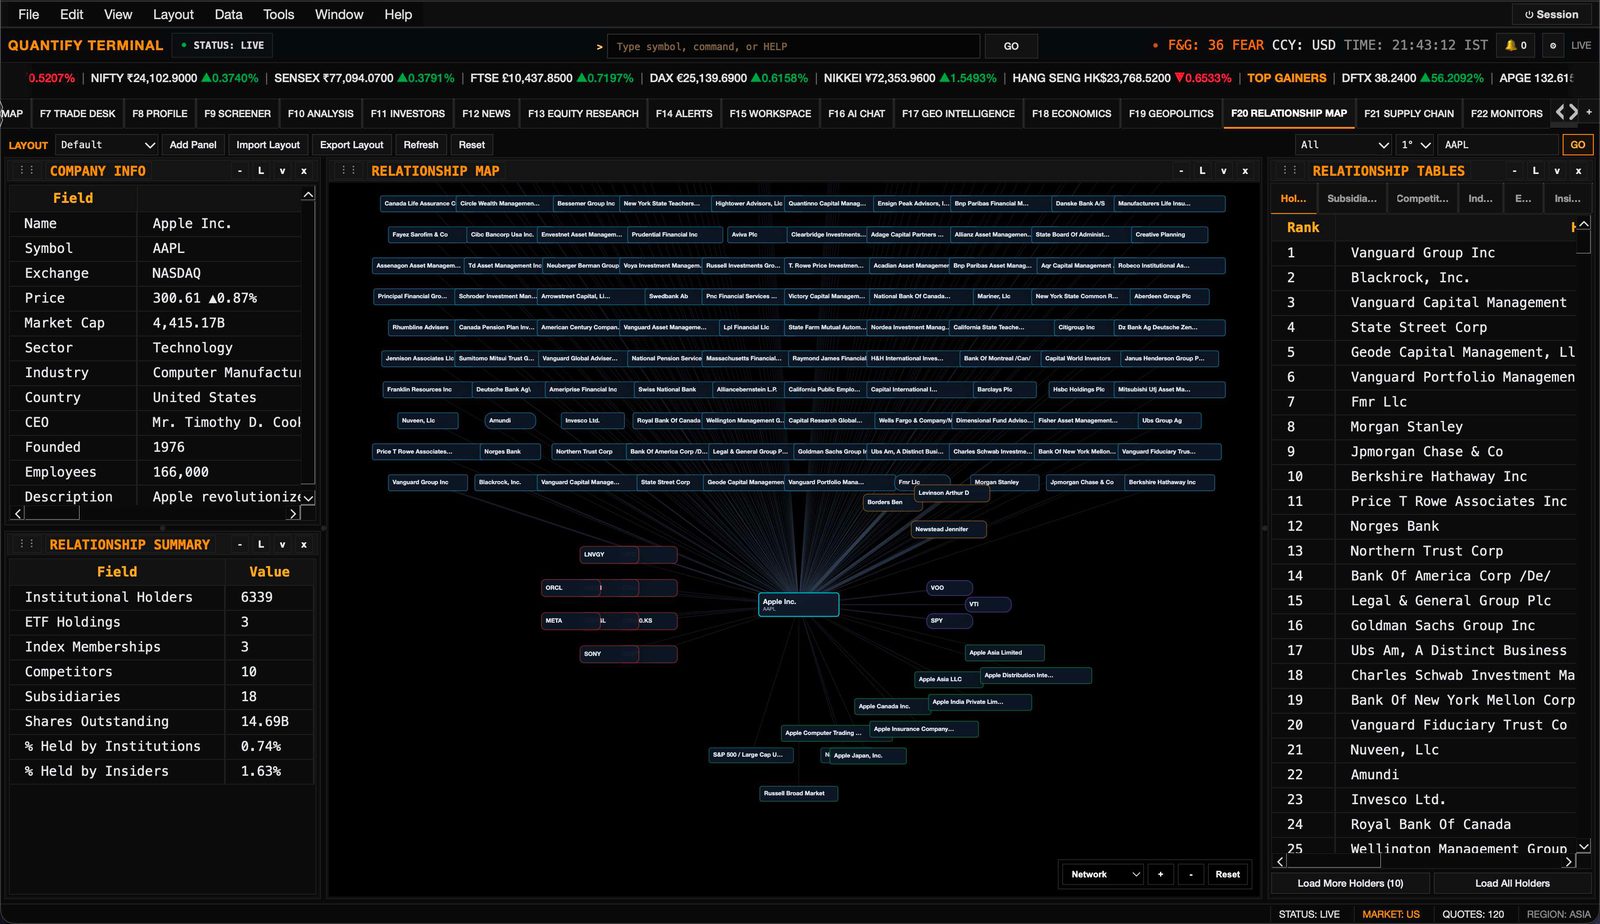Viewport: 1600px width, 924px height.
Task: Close the Relationship Tables panel
Action: [1579, 171]
